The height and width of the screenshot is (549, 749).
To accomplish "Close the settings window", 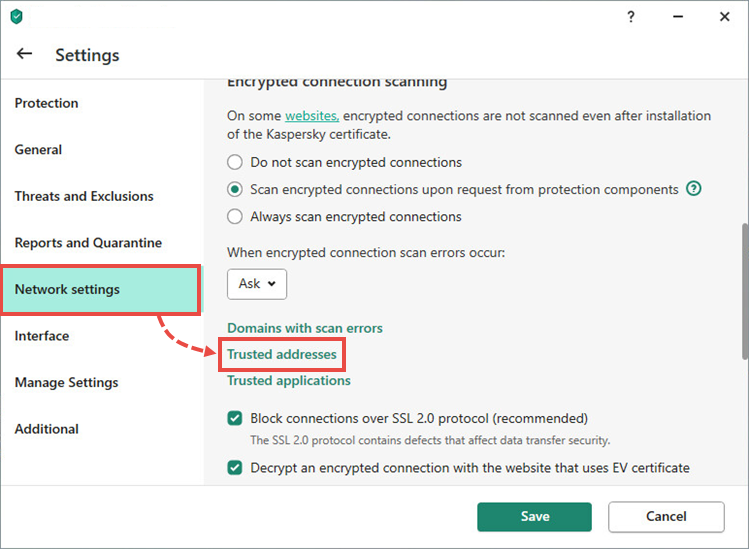I will pos(724,17).
